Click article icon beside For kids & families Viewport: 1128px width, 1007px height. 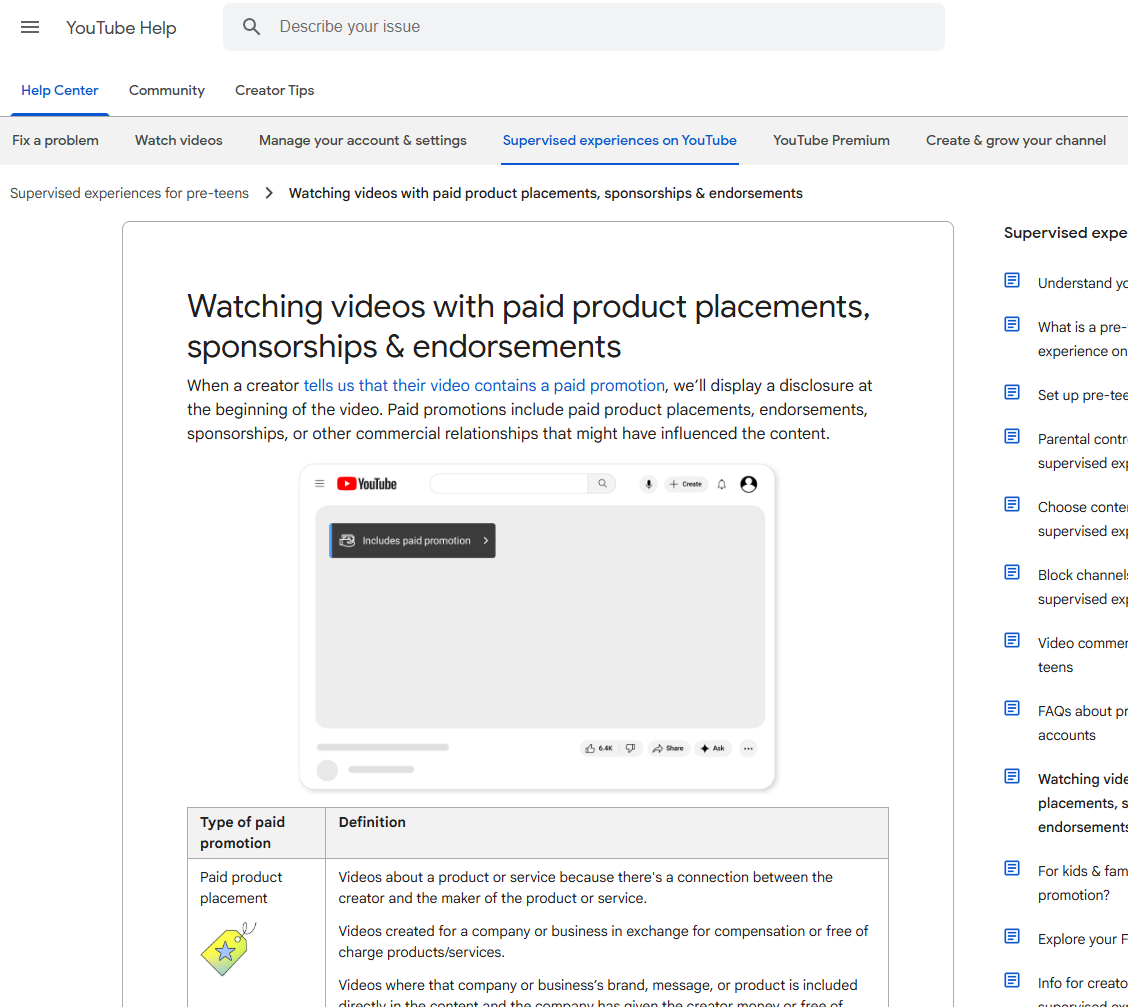[x=1011, y=869]
